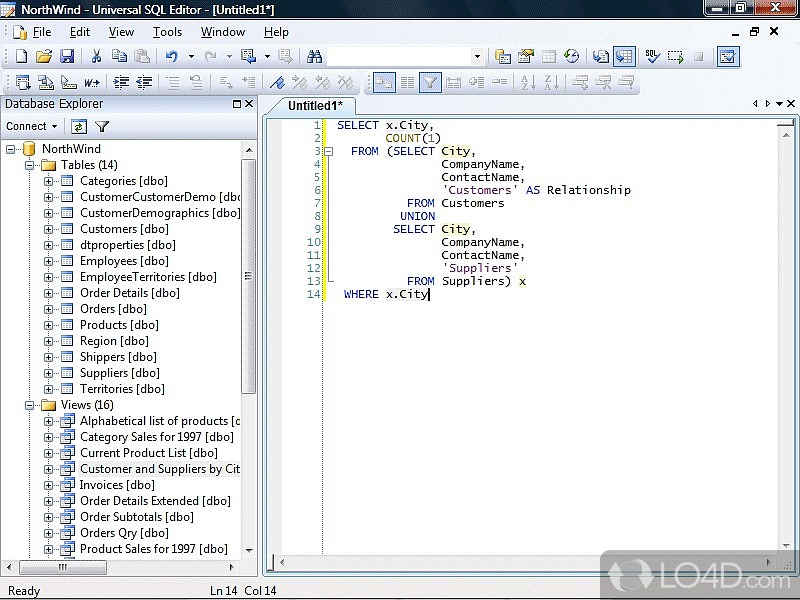Image resolution: width=800 pixels, height=600 pixels.
Task: Open the Connect dropdown
Action: point(32,126)
